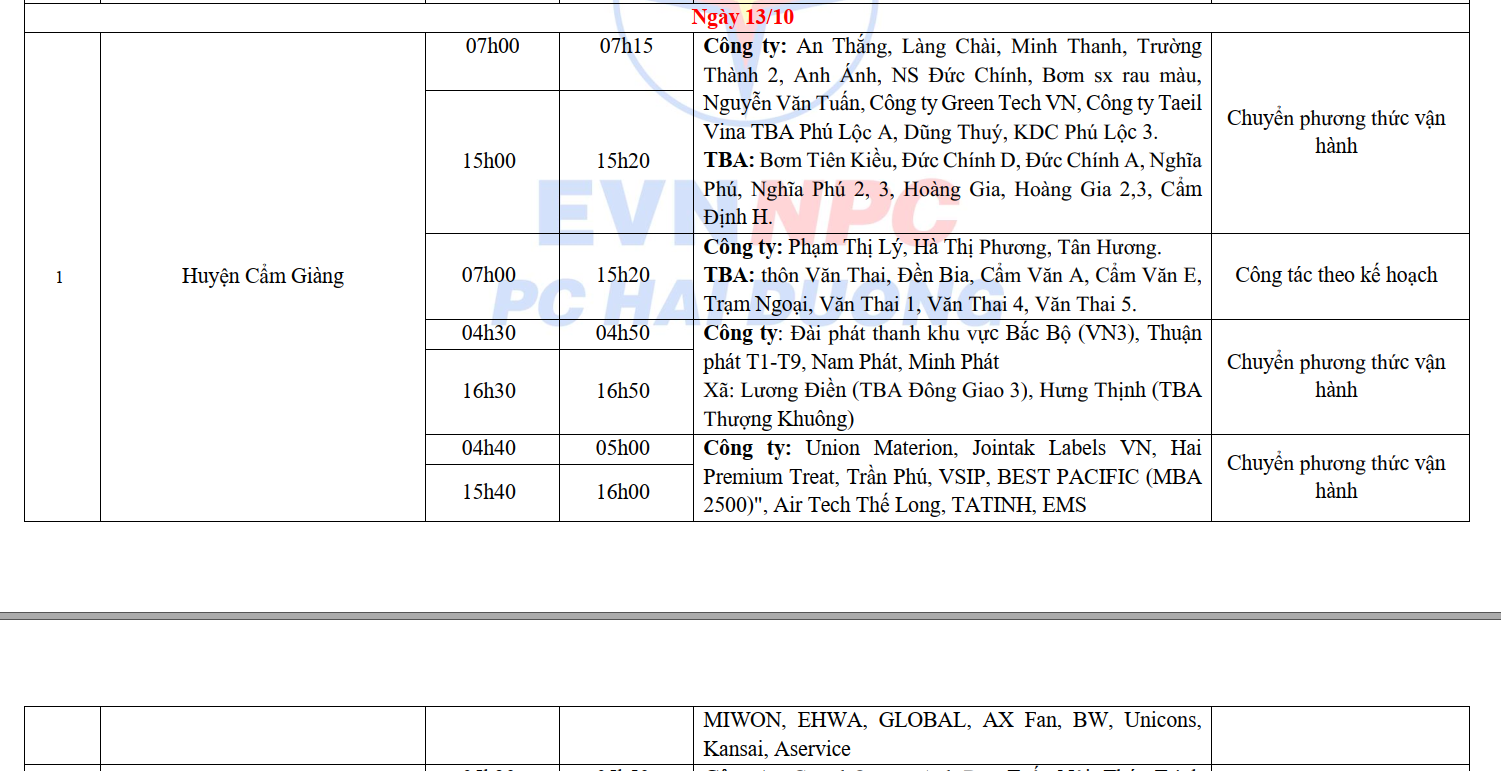Select the text "Kansai"
The height and width of the screenshot is (771, 1501).
(733, 749)
